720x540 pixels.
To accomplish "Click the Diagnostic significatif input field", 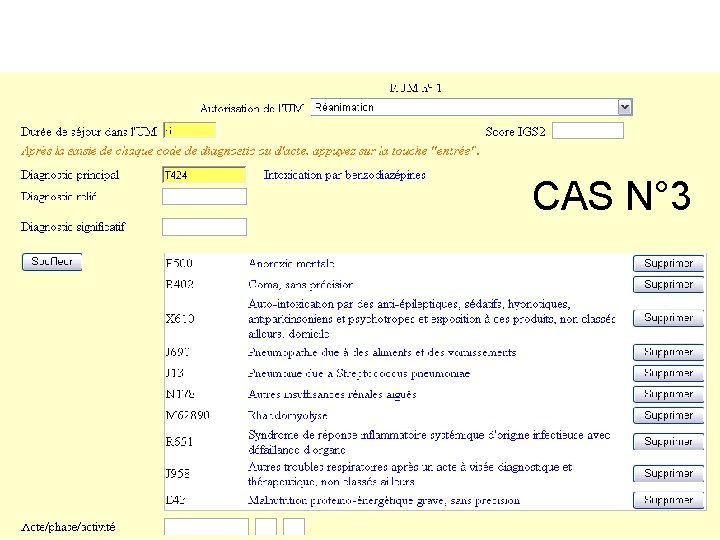I will pos(204,227).
